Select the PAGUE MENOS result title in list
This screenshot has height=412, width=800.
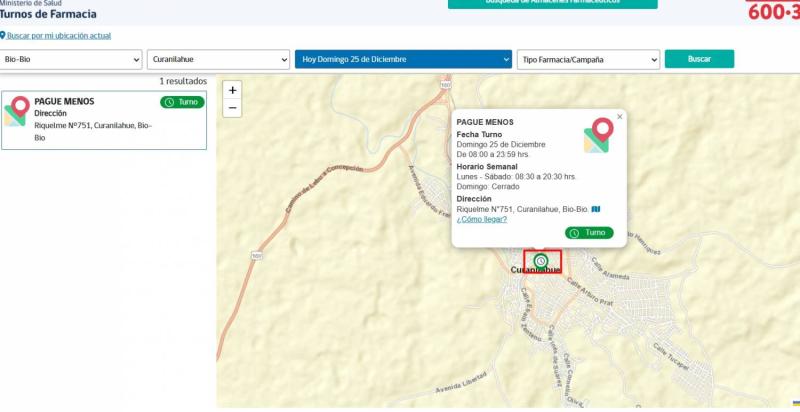(64, 101)
